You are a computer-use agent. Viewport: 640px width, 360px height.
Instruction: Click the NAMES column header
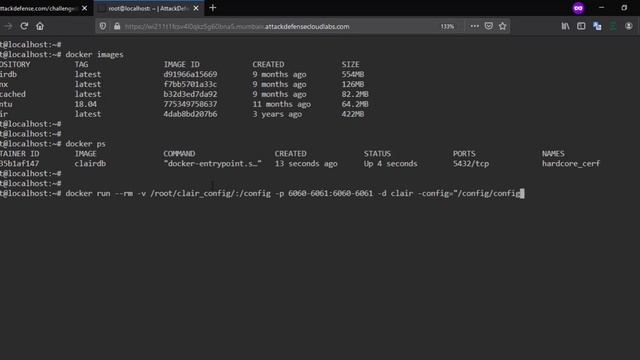tap(553, 154)
